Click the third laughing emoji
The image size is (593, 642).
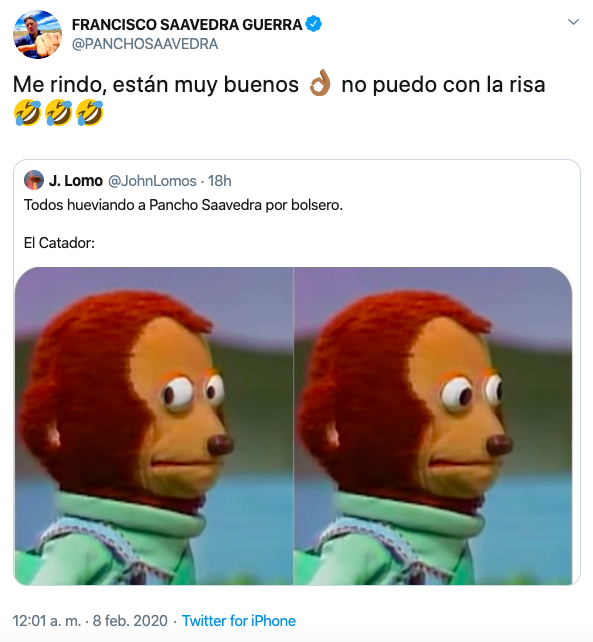tap(89, 113)
